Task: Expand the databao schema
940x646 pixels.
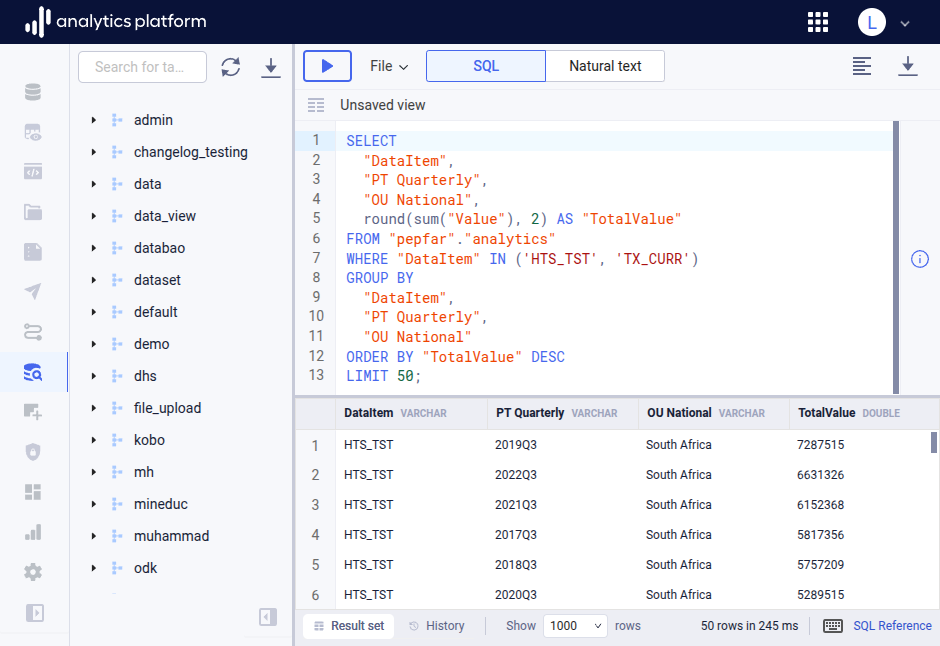Action: 94,248
